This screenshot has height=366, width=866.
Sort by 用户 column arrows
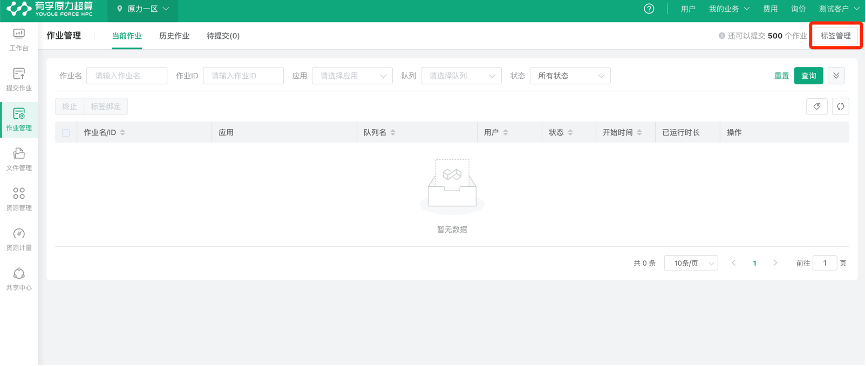(505, 133)
